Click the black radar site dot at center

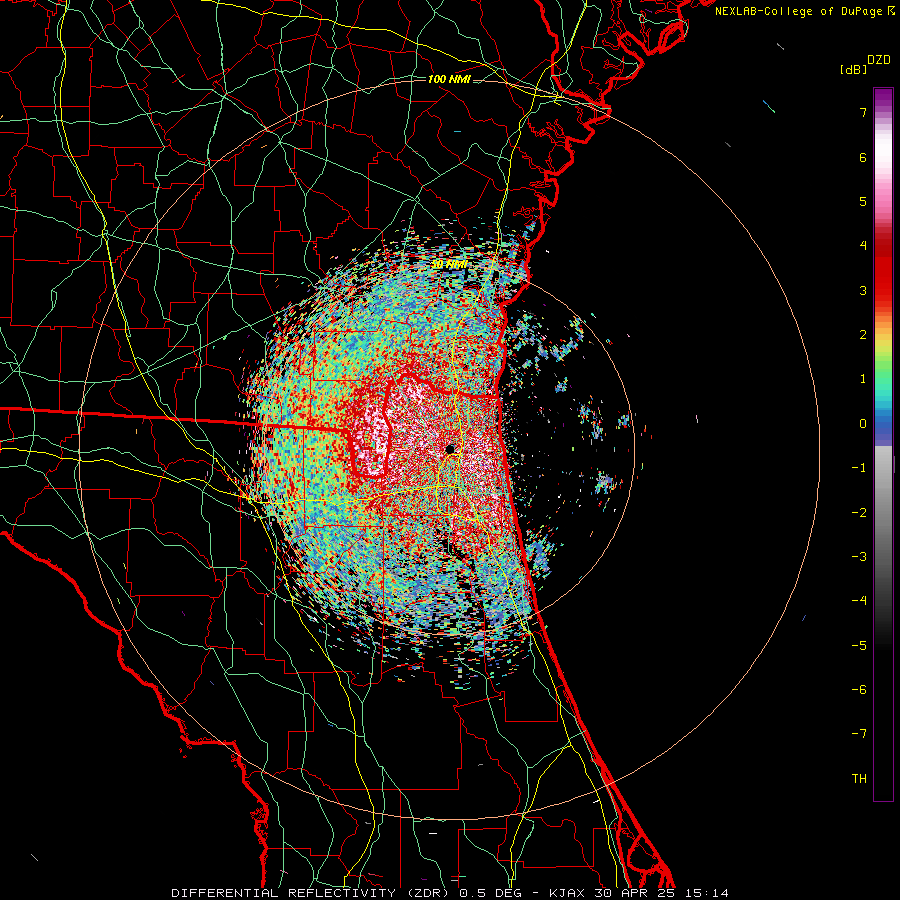(450, 449)
